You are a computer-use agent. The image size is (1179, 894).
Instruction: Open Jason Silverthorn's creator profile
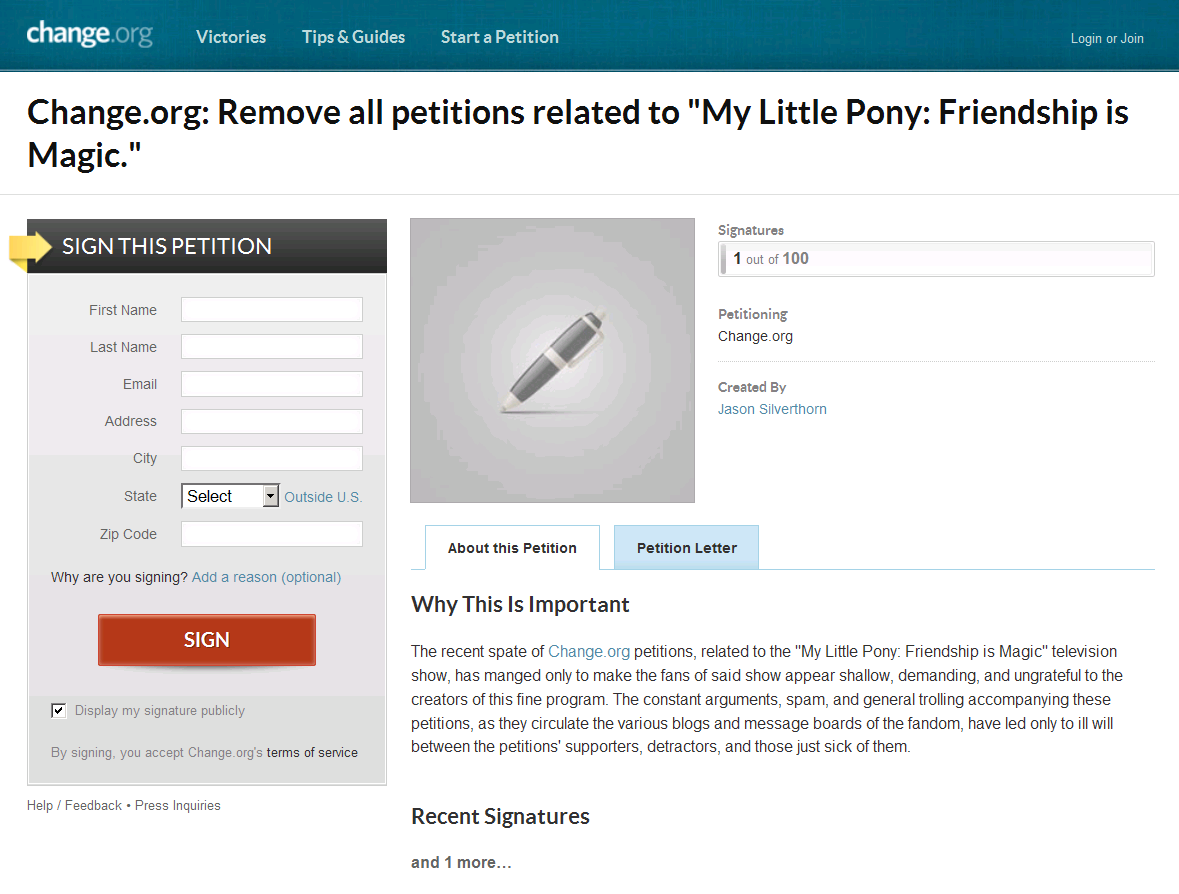[x=772, y=409]
